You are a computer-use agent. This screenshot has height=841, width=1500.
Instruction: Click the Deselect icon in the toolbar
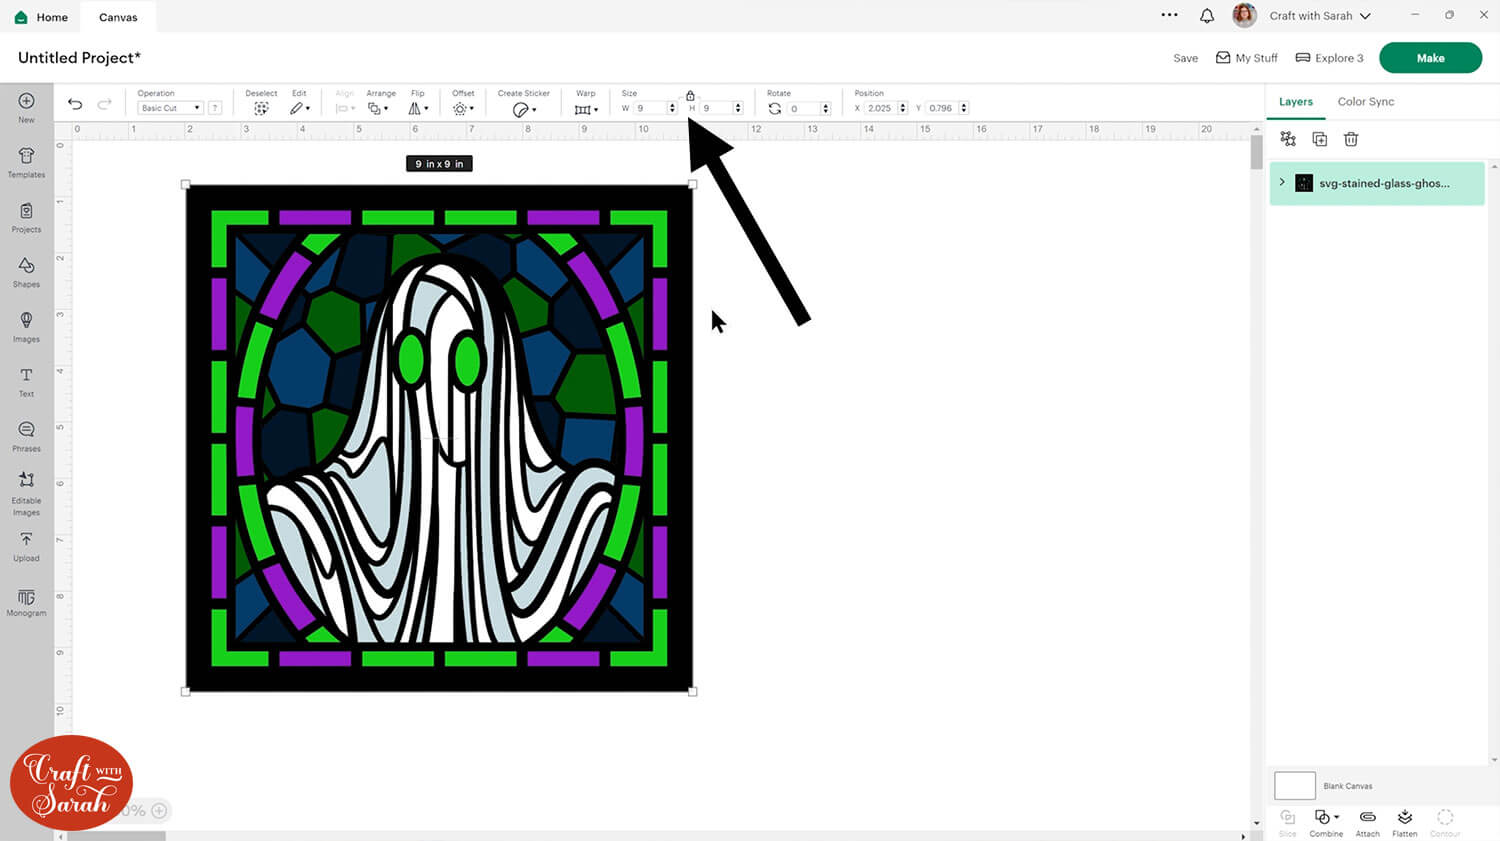(x=261, y=108)
